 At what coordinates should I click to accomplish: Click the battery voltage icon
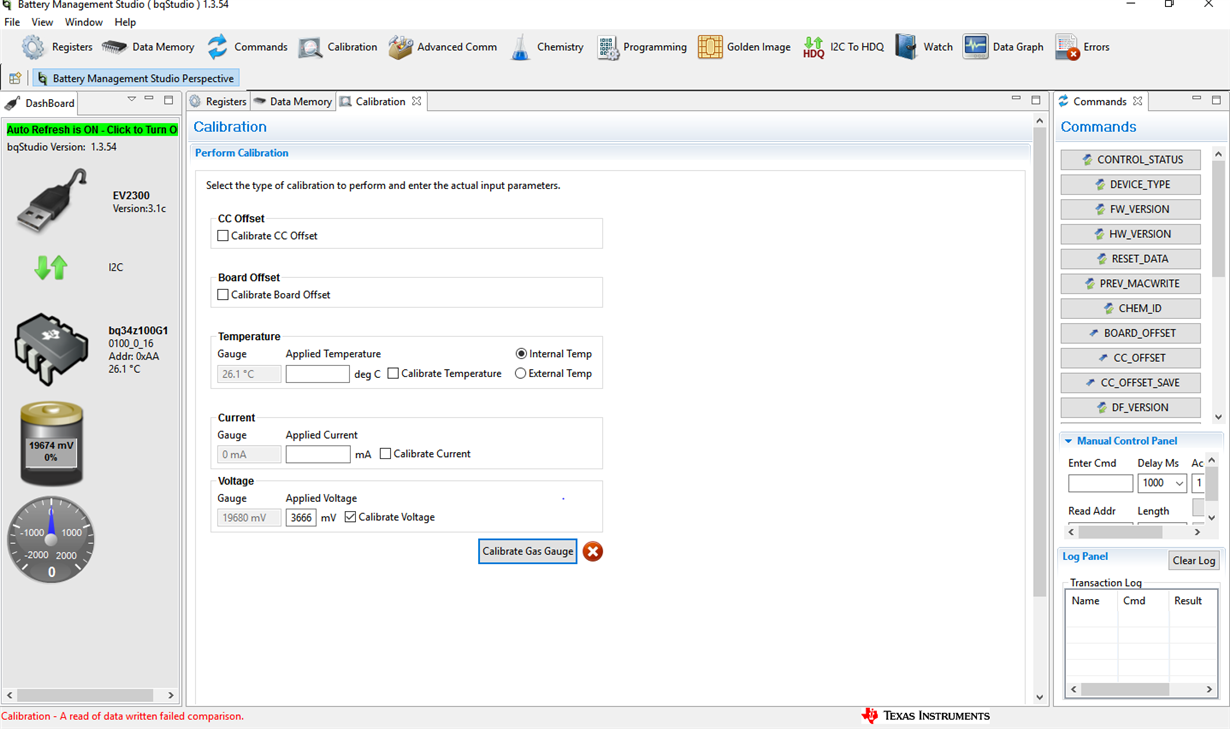point(52,444)
